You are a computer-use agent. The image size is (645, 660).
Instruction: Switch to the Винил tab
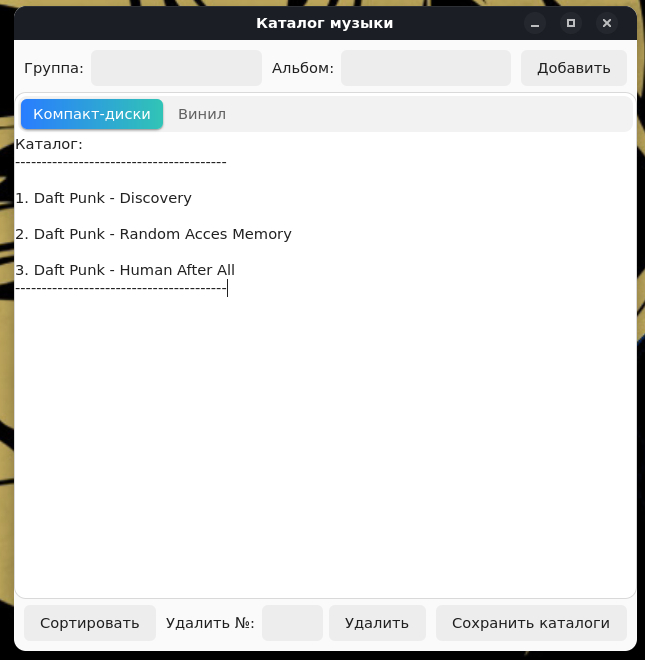202,114
